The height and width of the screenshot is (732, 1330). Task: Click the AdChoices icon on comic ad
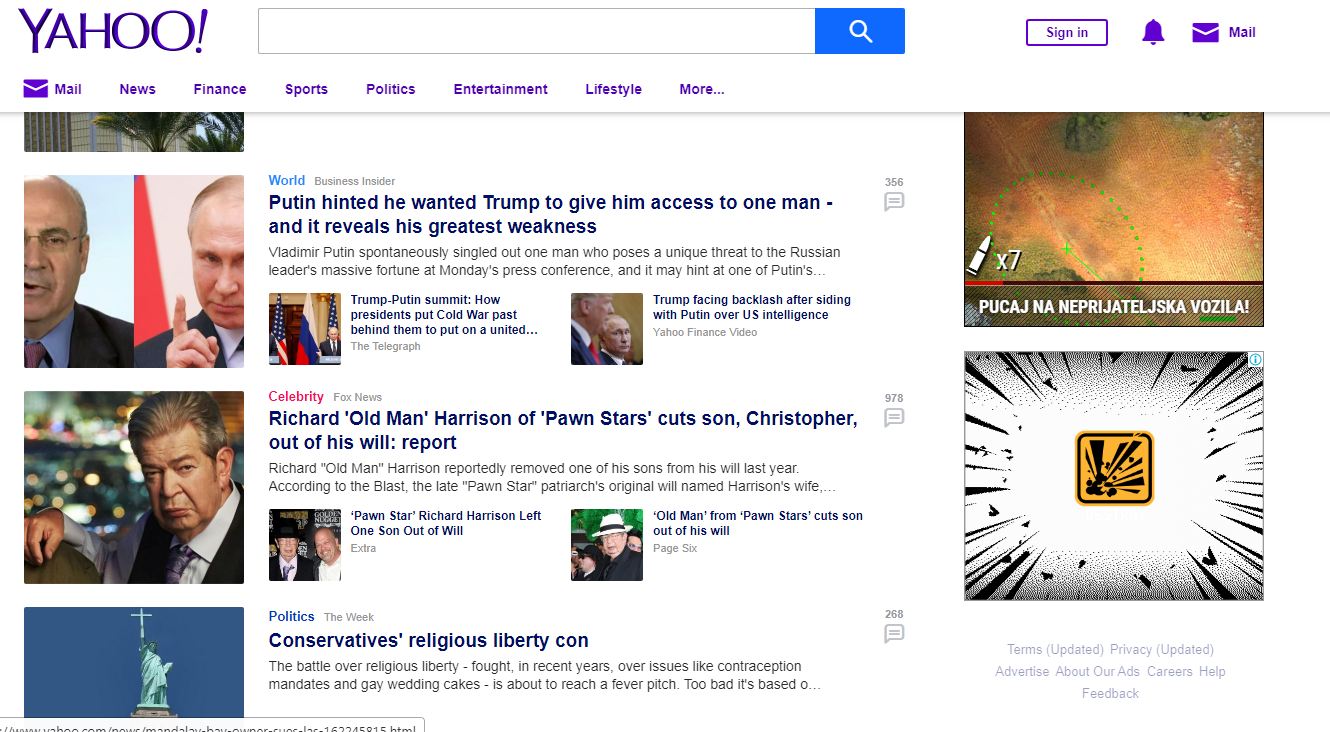click(1255, 360)
